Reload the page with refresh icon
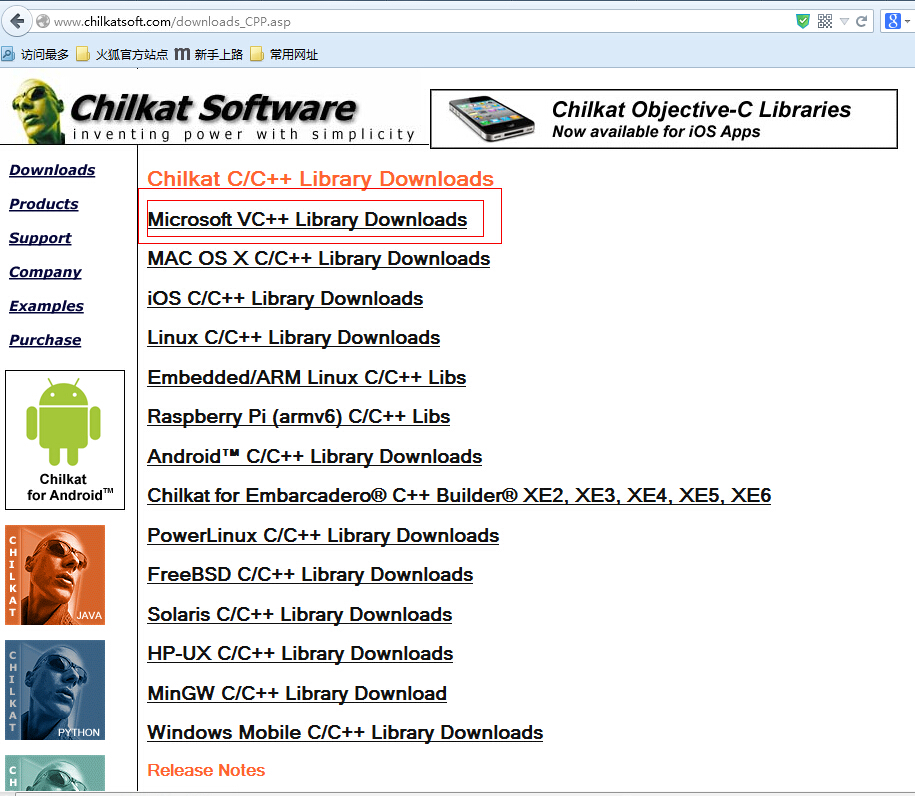Screen dimensions: 915x796 coord(861,22)
